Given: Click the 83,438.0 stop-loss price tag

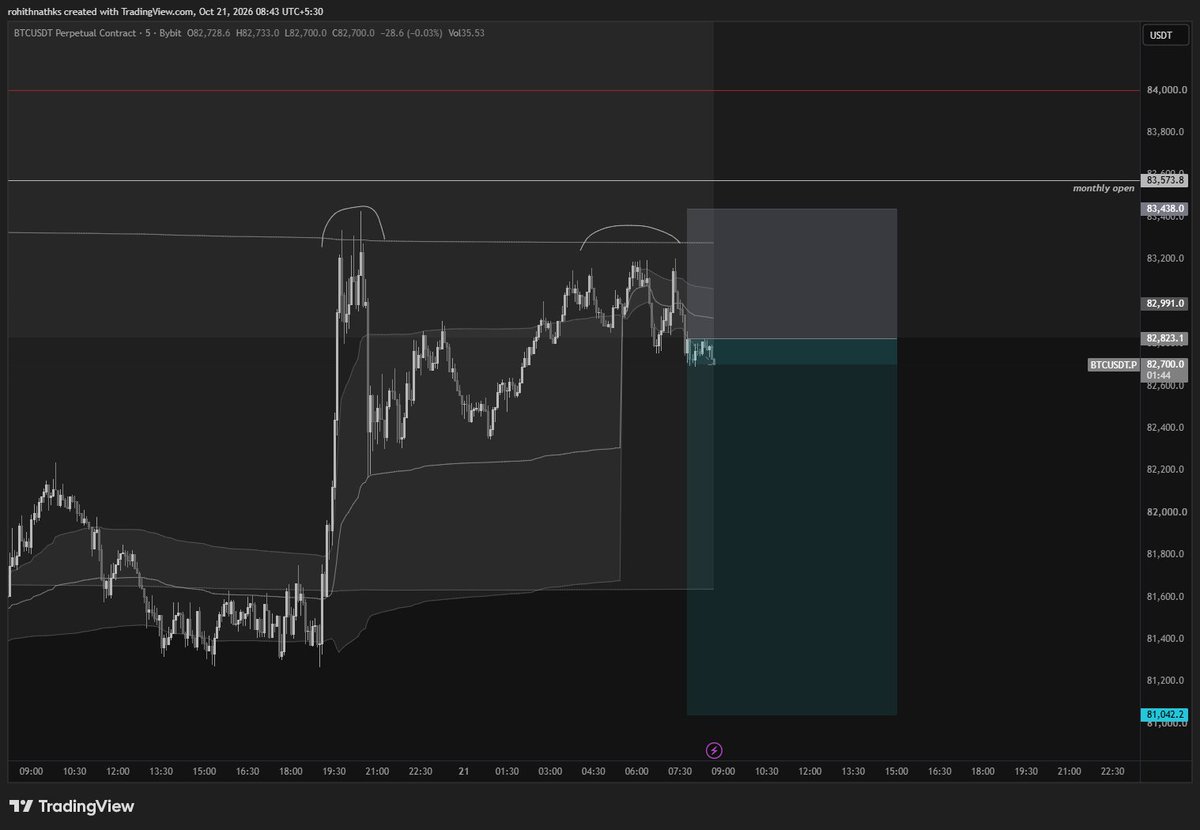Looking at the screenshot, I should [x=1165, y=208].
